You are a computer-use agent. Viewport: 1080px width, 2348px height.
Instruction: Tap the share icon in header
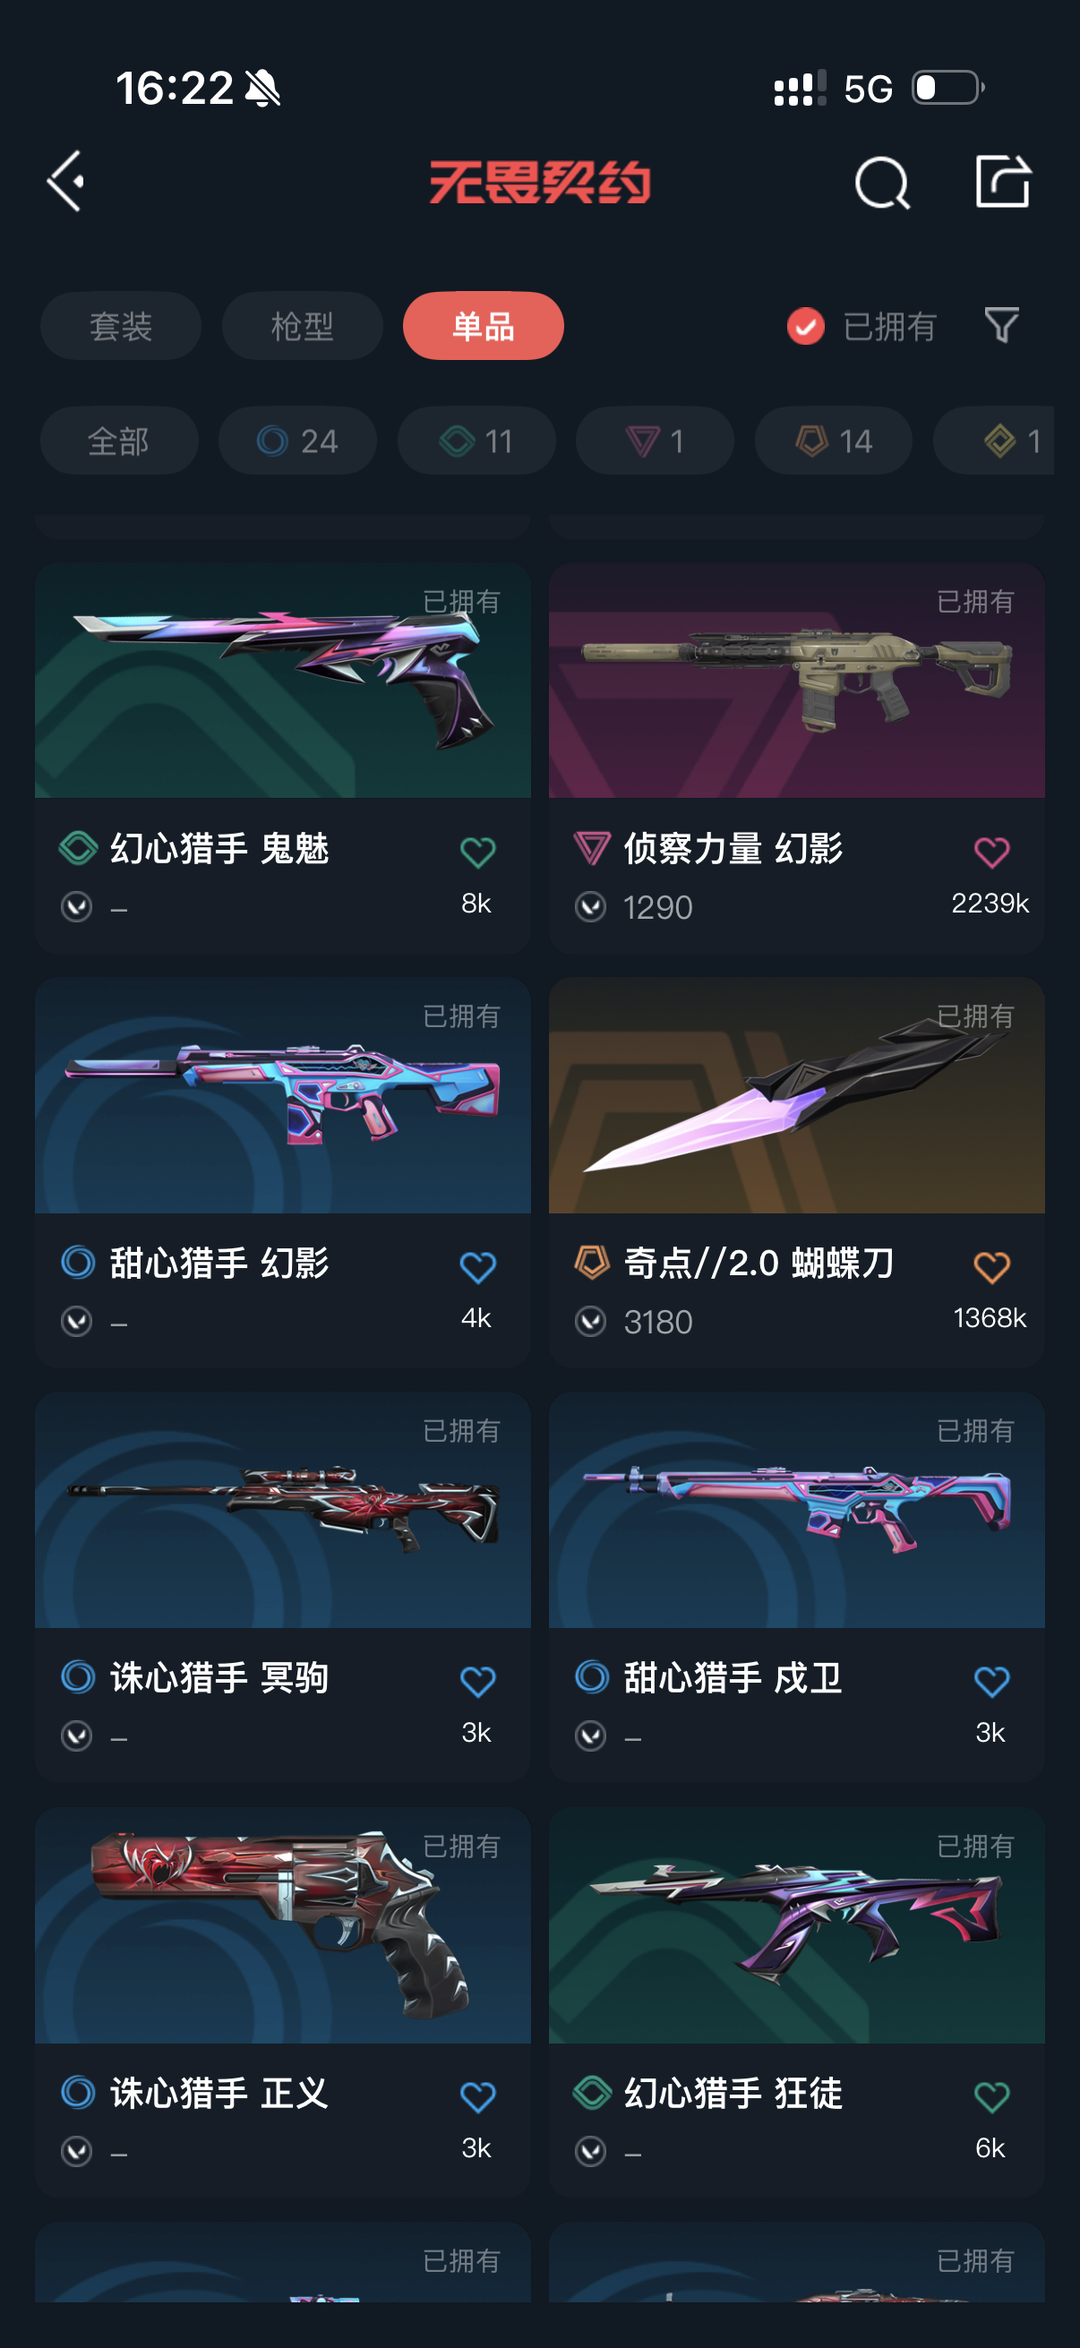tap(1003, 181)
